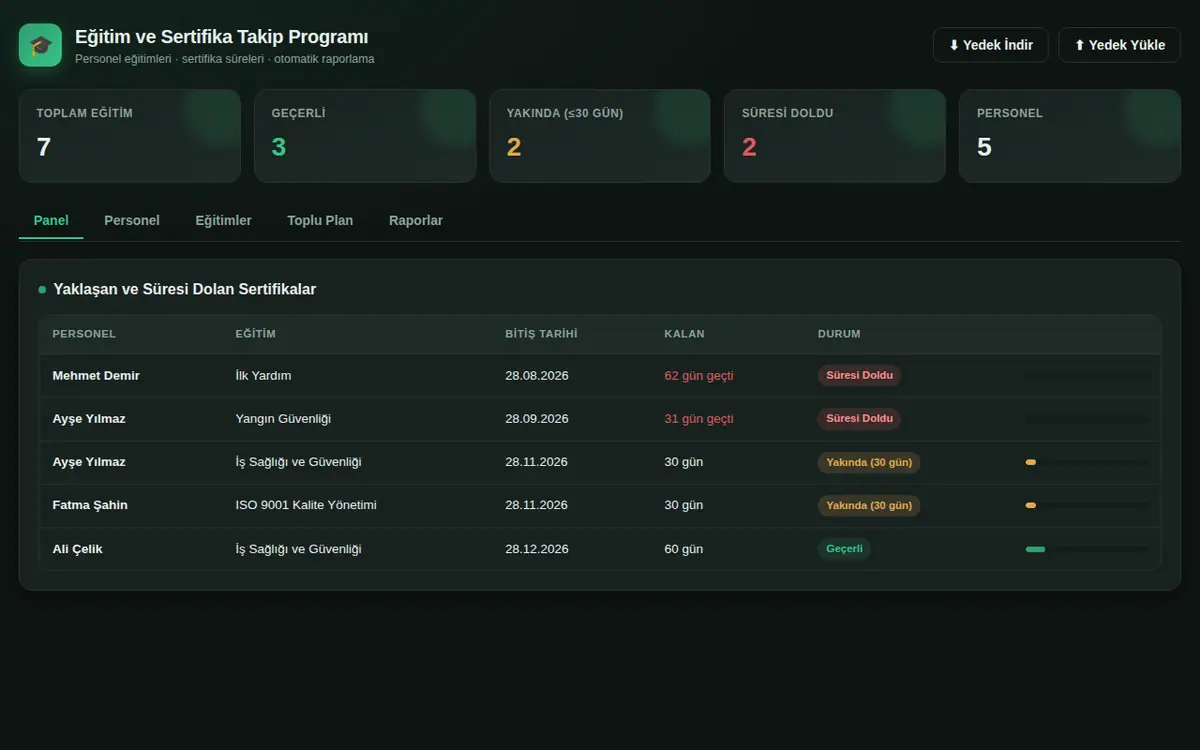1200x750 pixels.
Task: Click the date 28.09.2026
Action: tap(537, 419)
